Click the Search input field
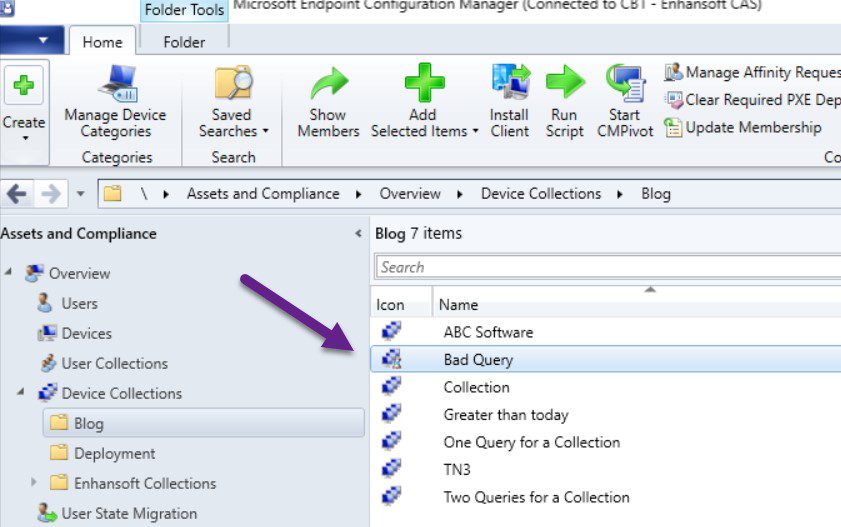Screen dimensions: 841x527 [600, 267]
